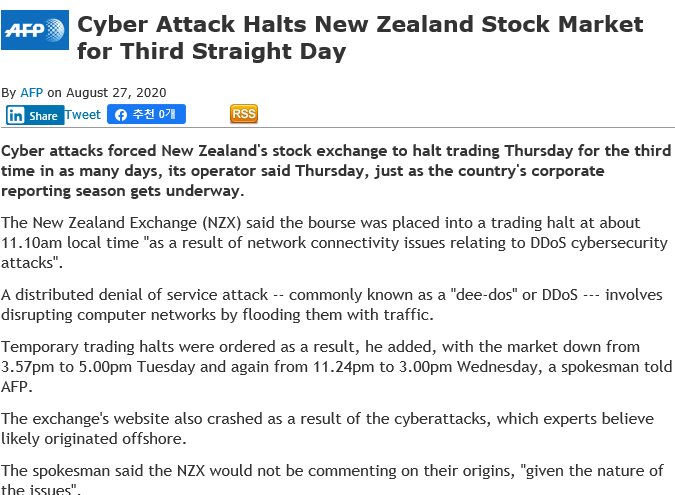Click the spokesman NZX origins paragraph

pyautogui.click(x=332, y=480)
